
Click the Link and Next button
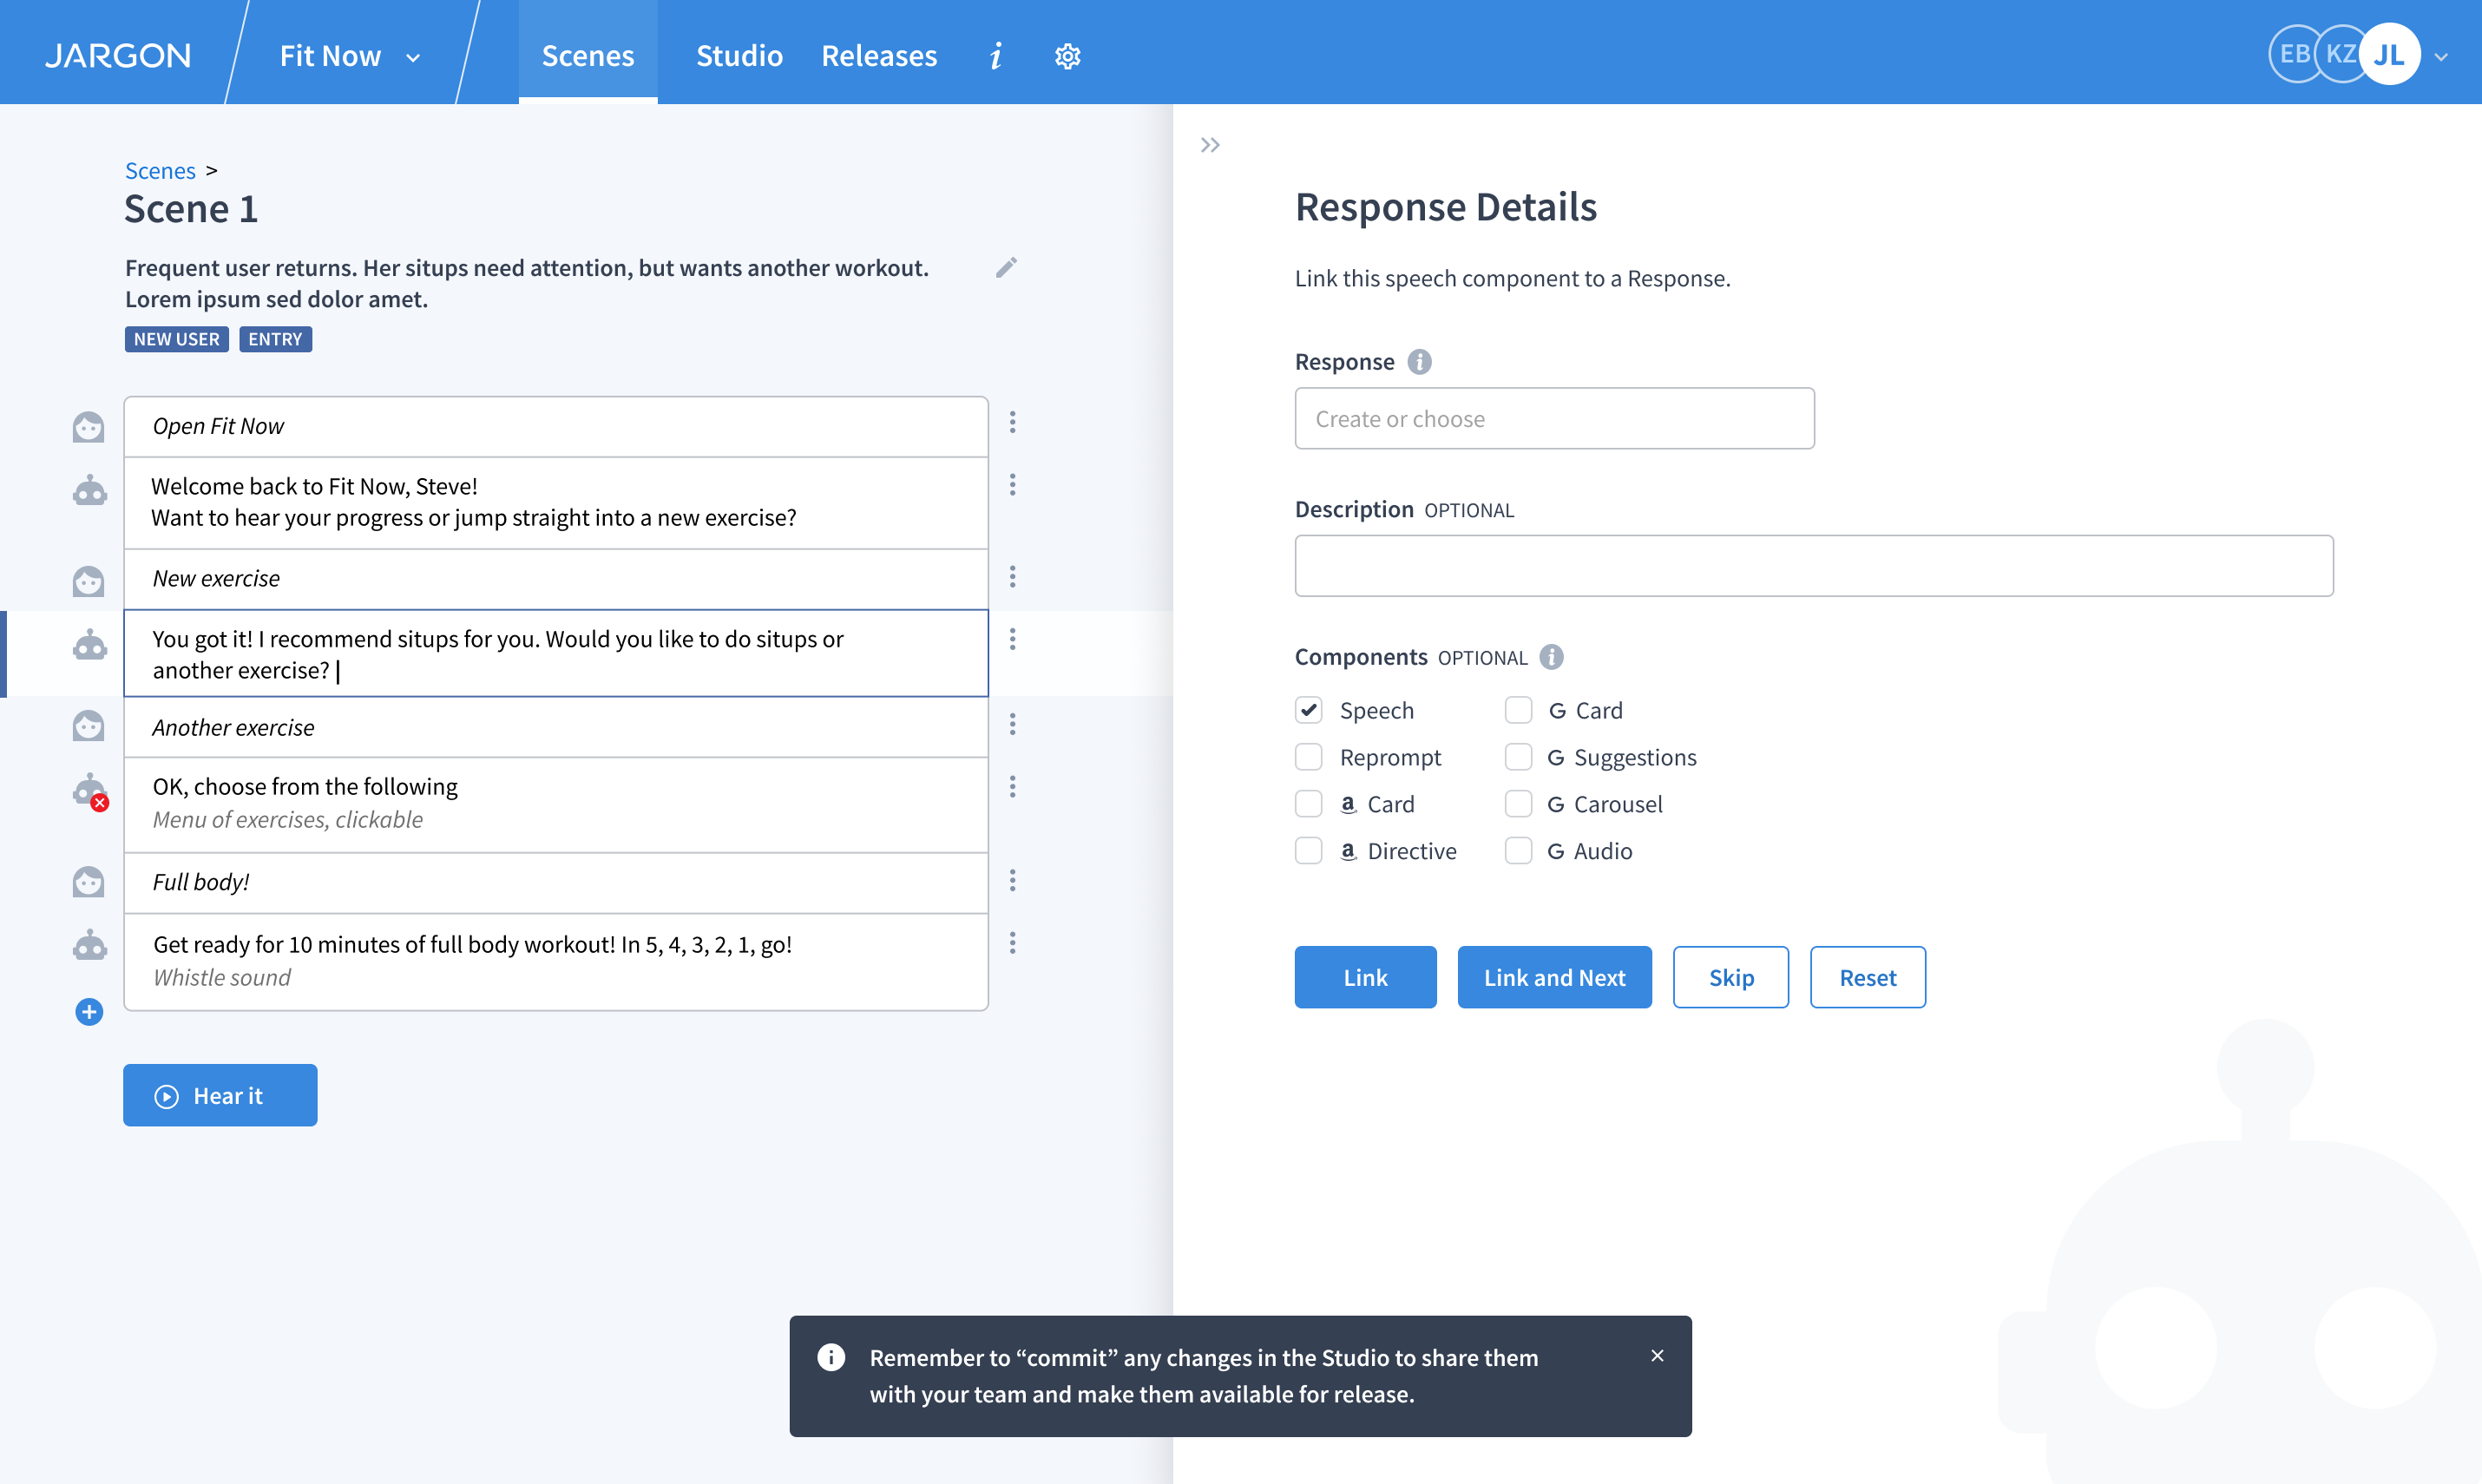(x=1554, y=977)
